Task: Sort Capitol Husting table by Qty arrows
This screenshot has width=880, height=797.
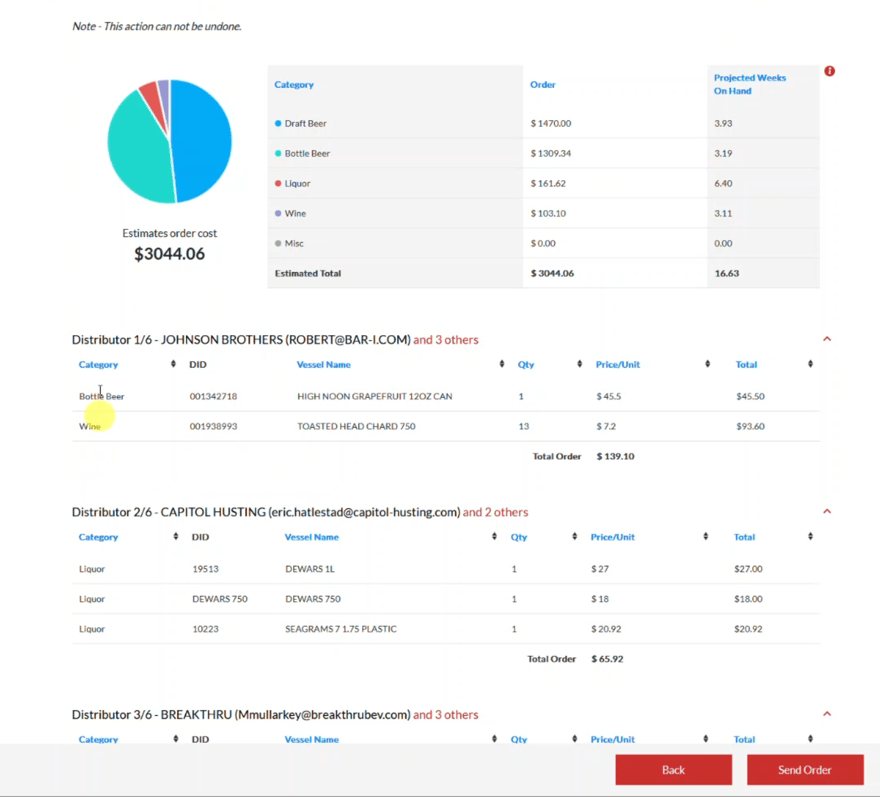Action: (574, 537)
